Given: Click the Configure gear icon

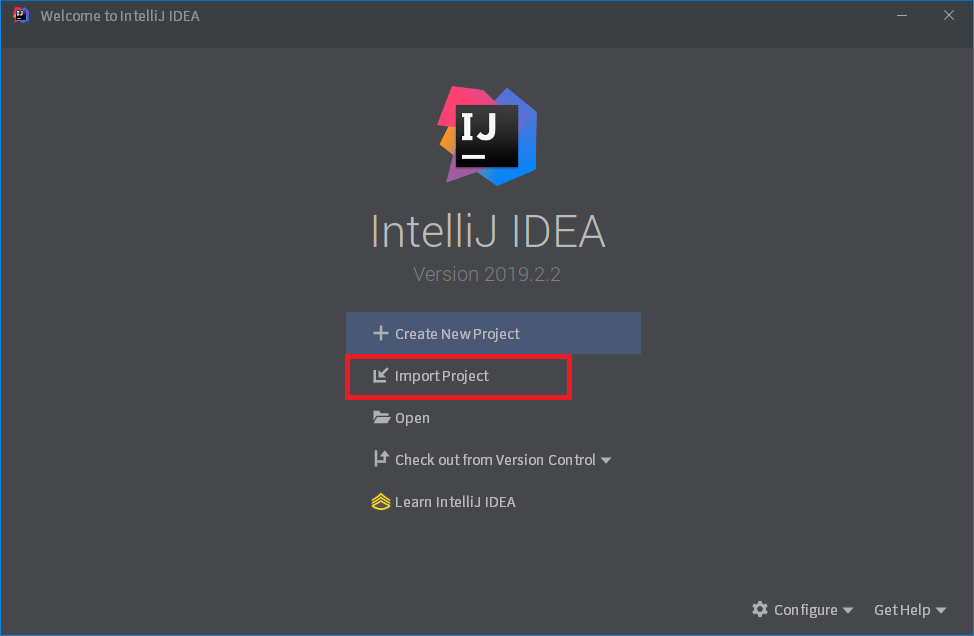Looking at the screenshot, I should 760,609.
